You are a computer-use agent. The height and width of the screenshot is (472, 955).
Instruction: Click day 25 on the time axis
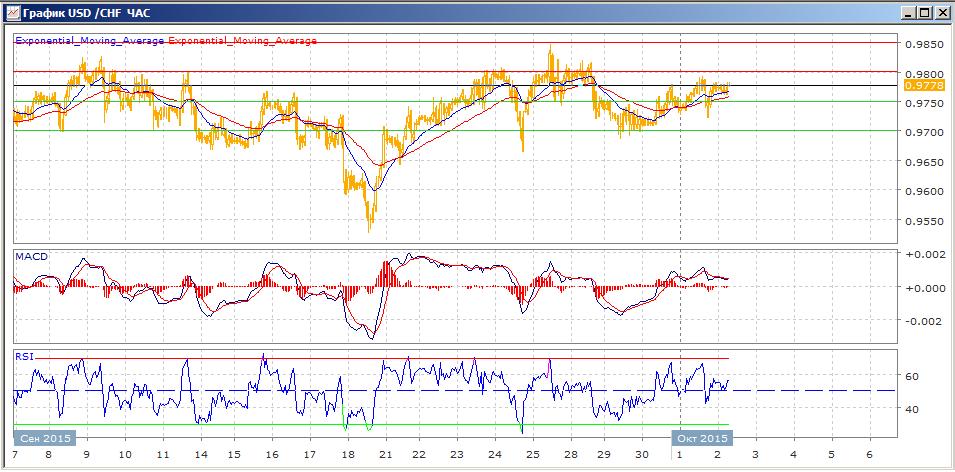(532, 454)
